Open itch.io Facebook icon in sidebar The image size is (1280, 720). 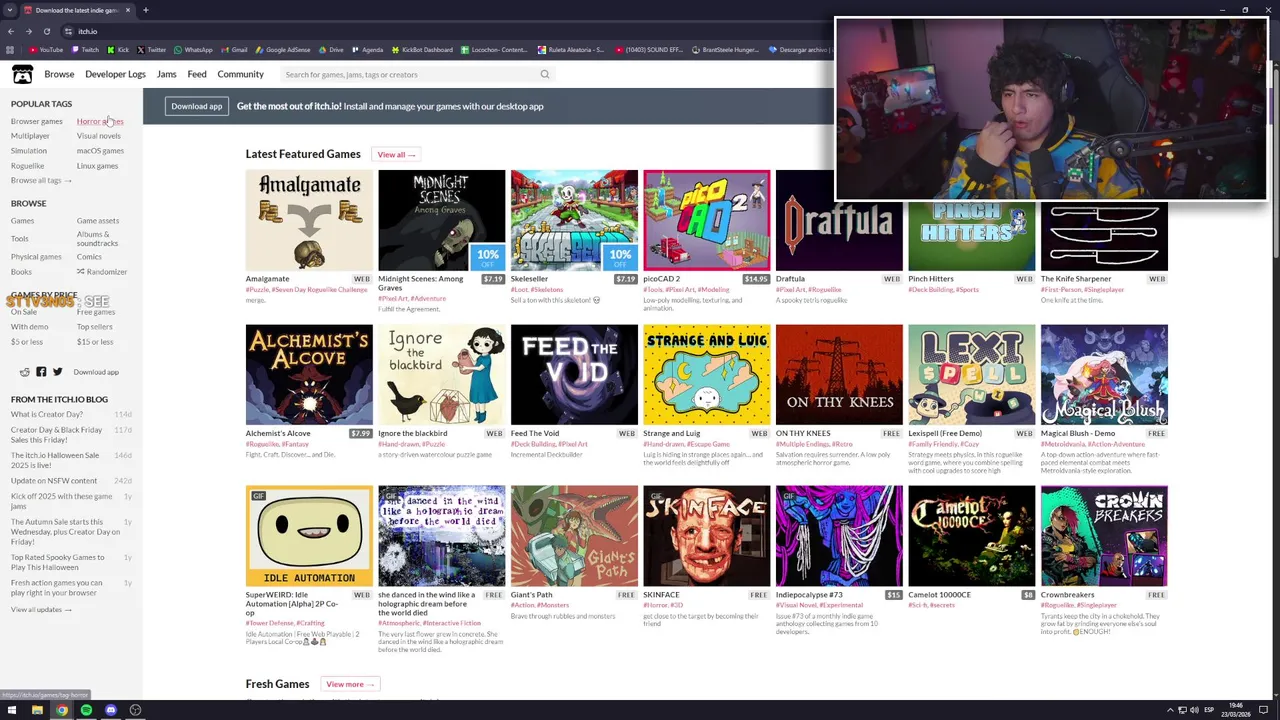[41, 372]
